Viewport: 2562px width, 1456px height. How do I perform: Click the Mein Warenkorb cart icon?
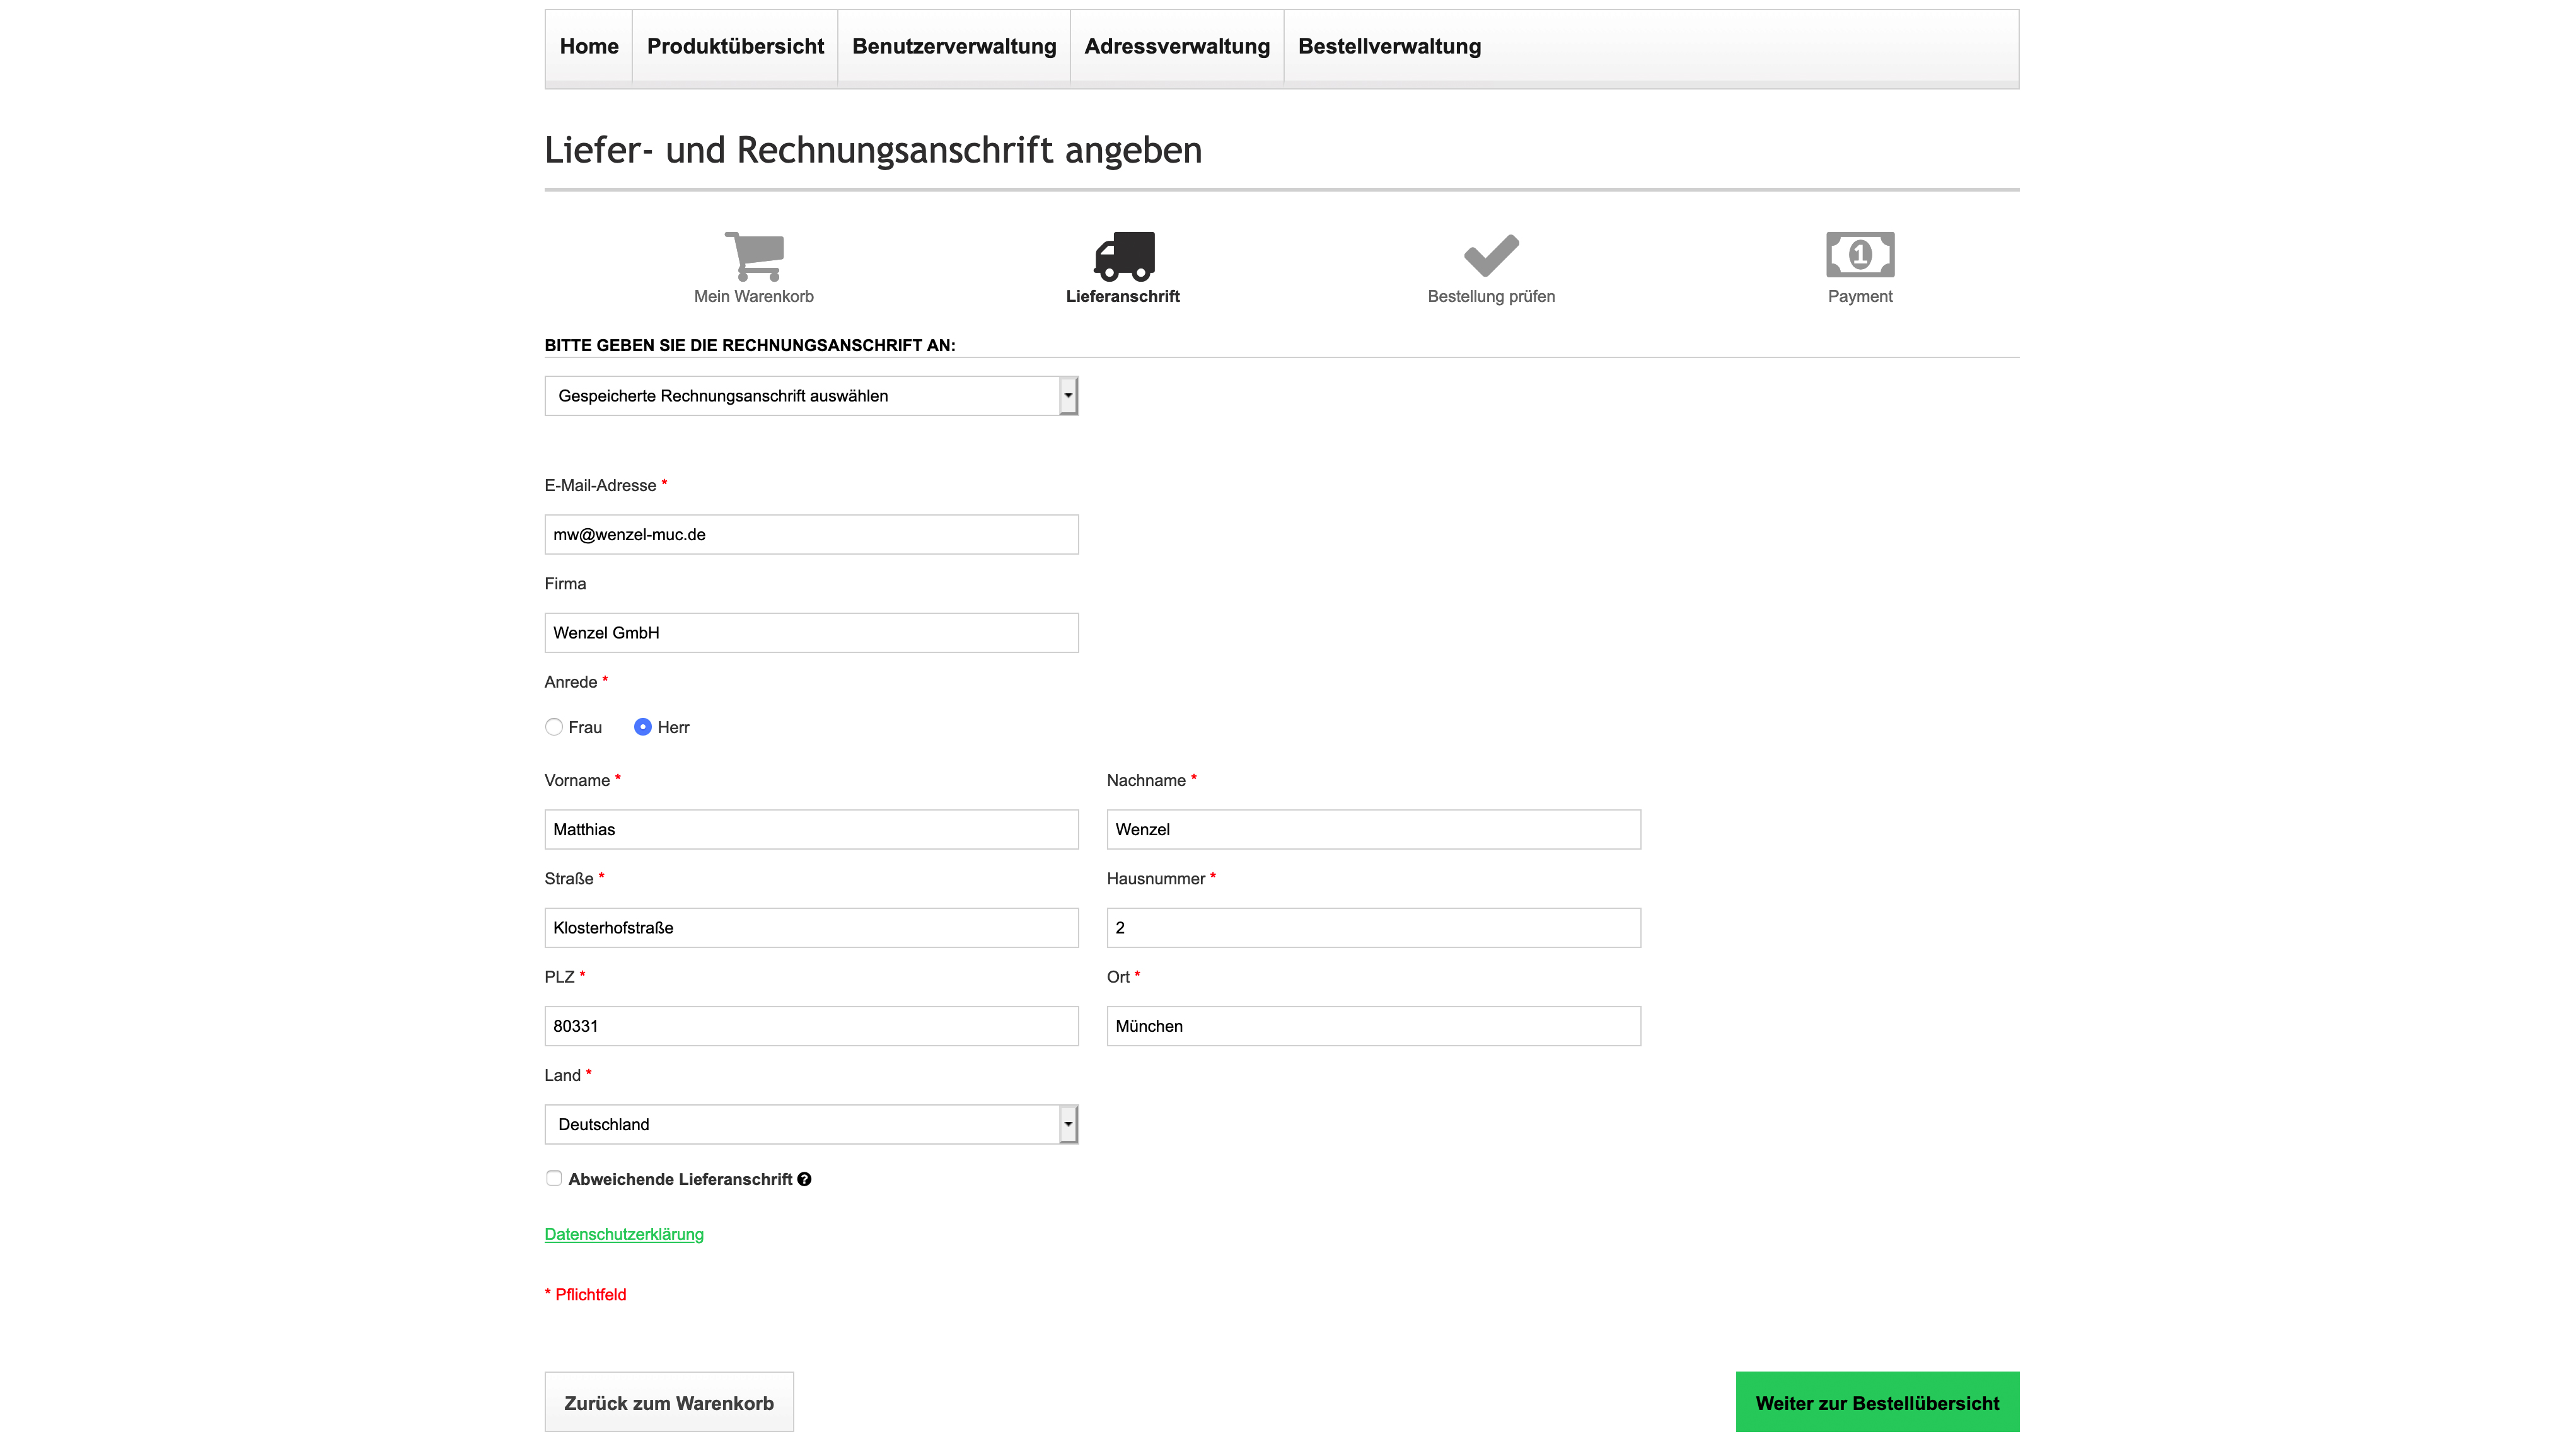click(x=754, y=258)
